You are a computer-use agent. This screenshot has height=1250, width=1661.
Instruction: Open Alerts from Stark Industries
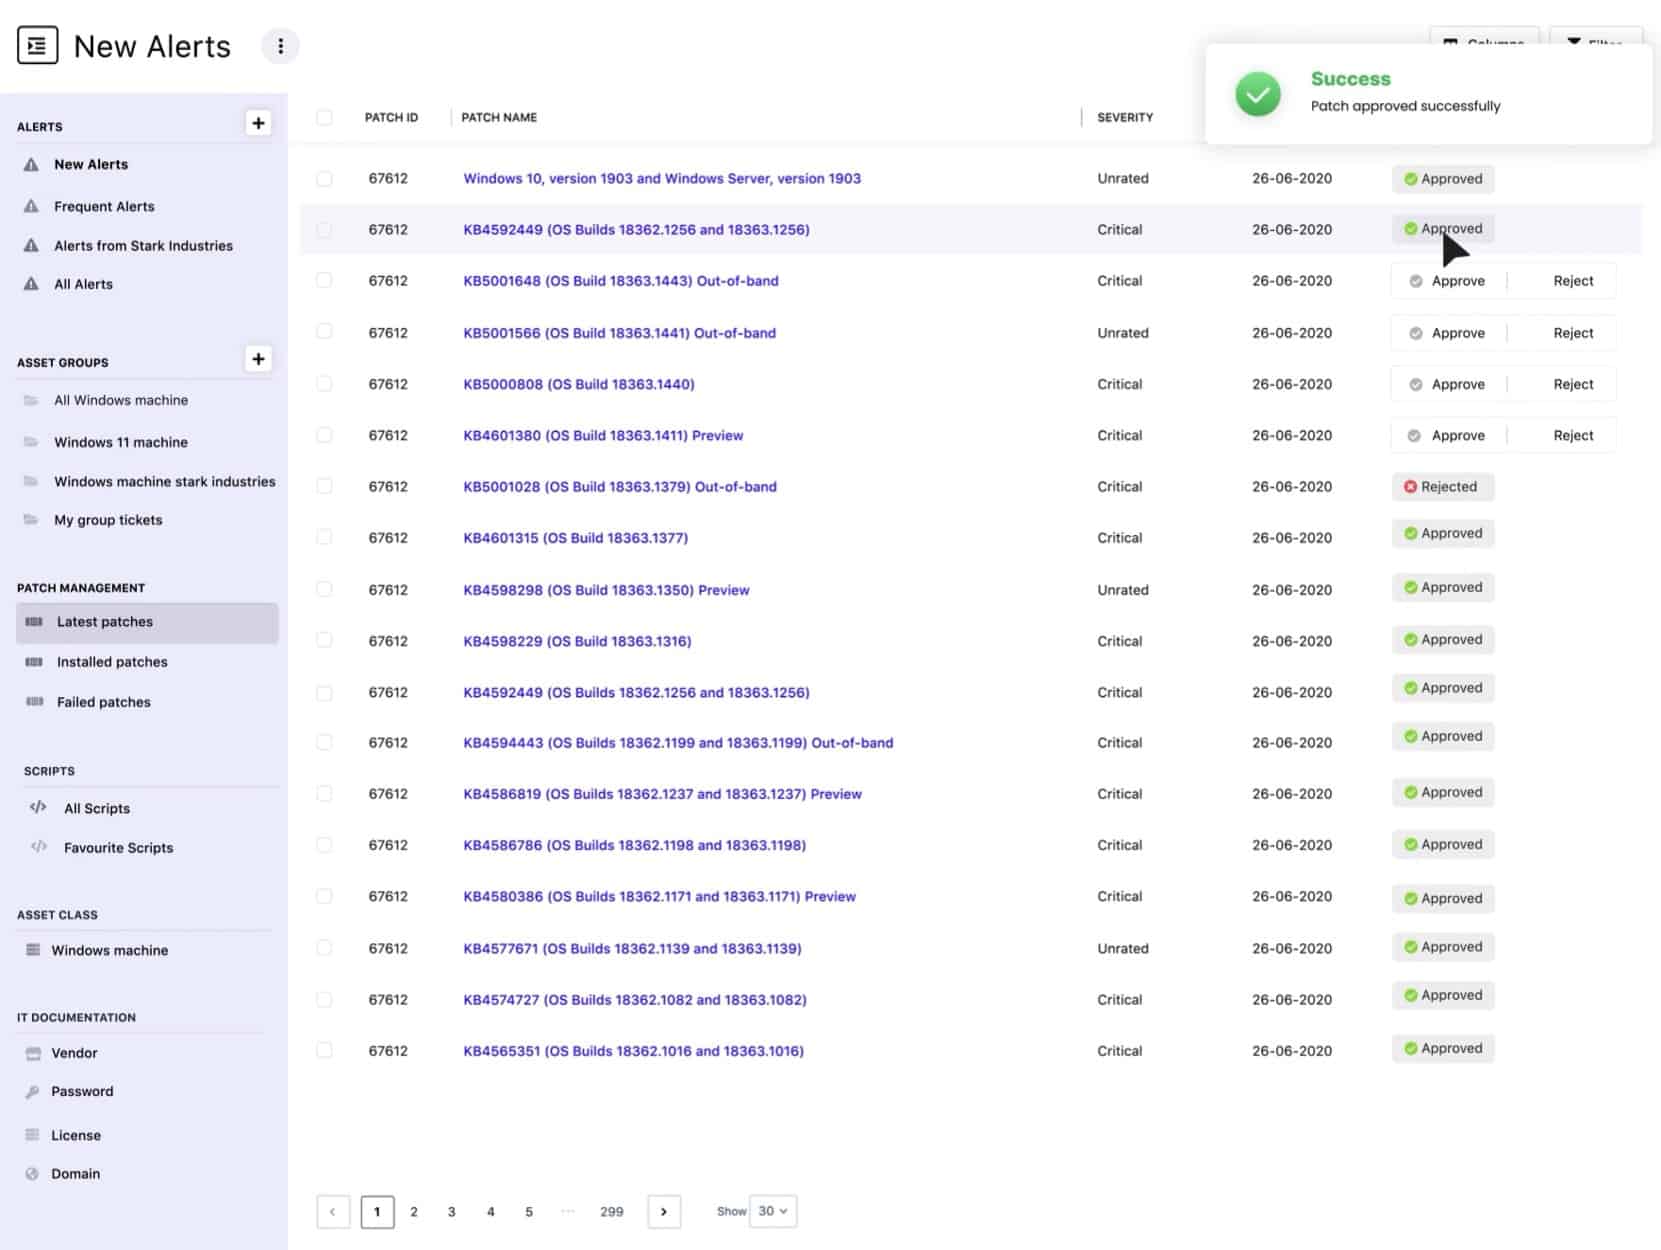[x=143, y=245]
